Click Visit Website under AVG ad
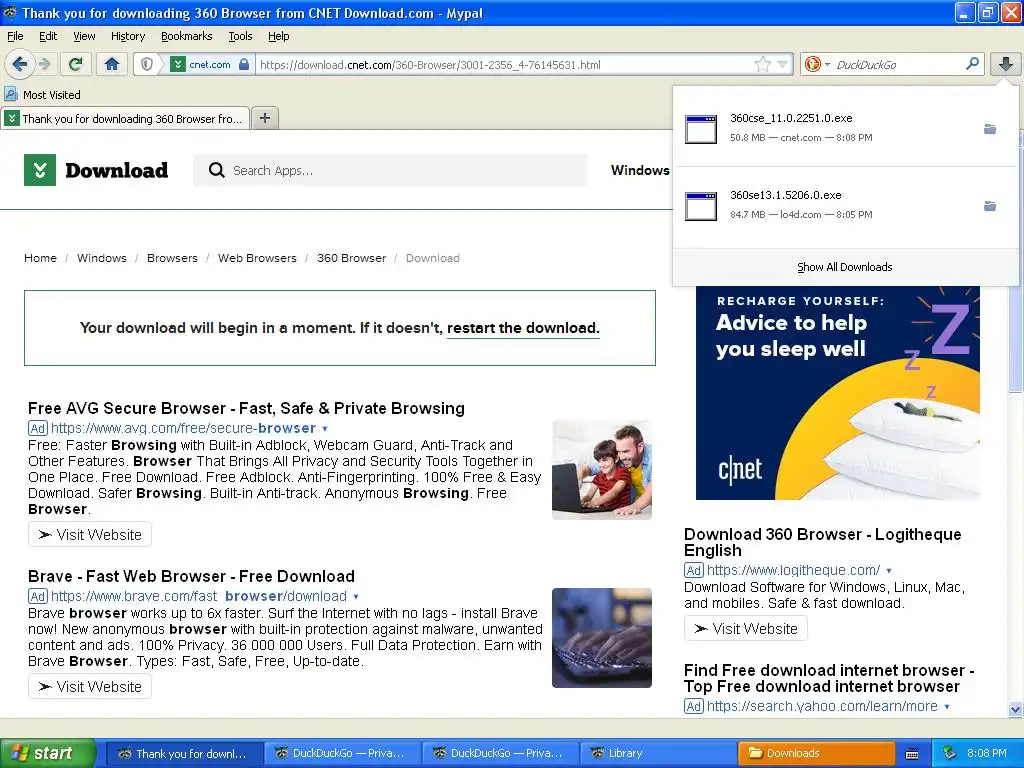 click(x=90, y=534)
